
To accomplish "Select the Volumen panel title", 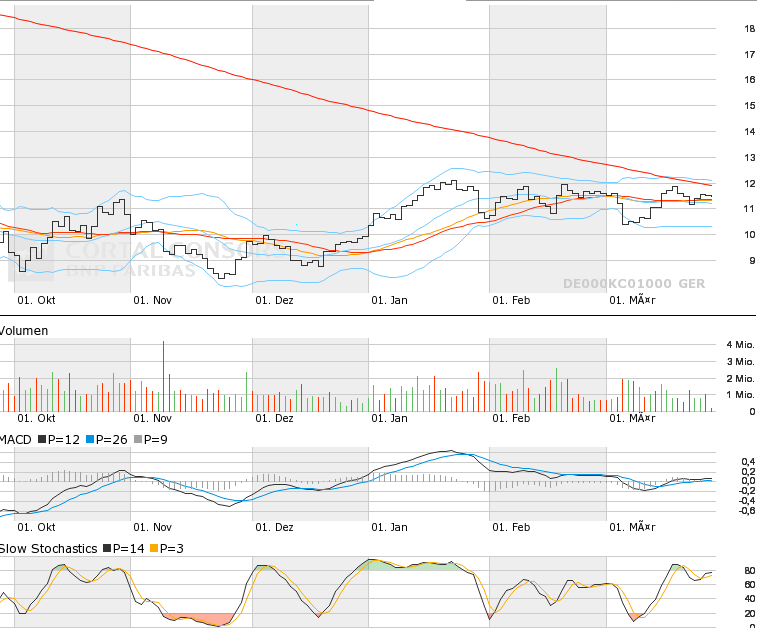I will (x=24, y=330).
